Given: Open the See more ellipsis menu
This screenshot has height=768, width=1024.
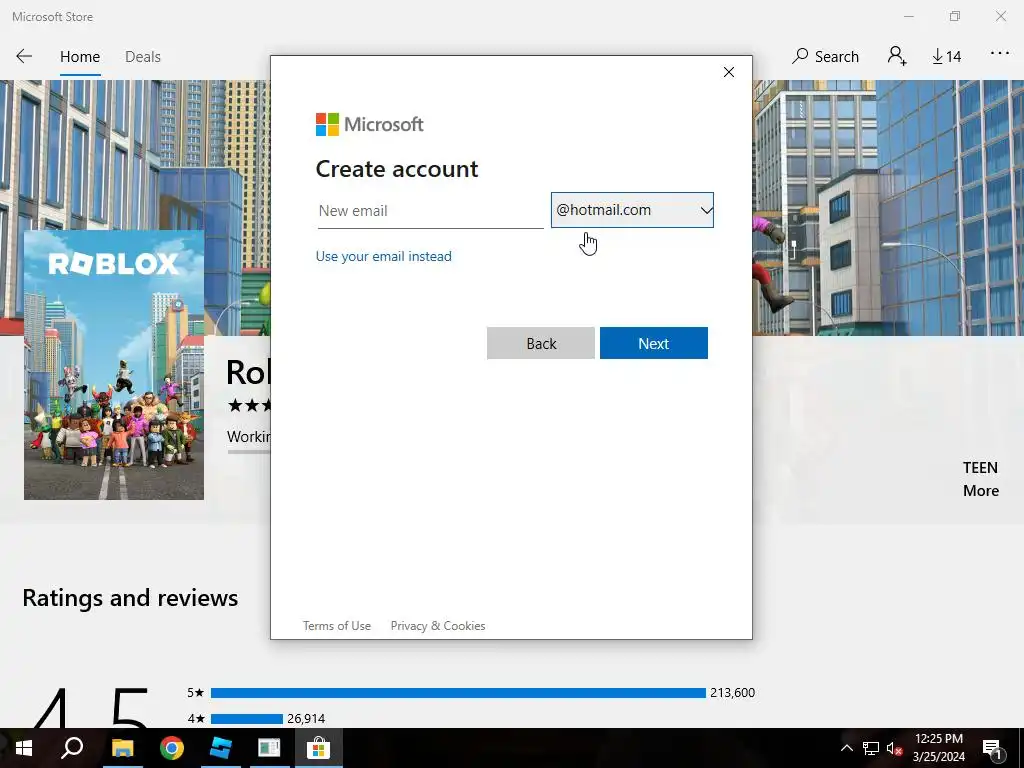Looking at the screenshot, I should tap(1000, 54).
